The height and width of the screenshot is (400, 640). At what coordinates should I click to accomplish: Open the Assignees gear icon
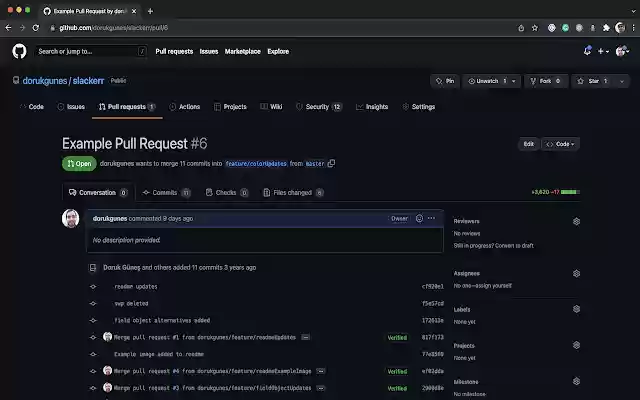pyautogui.click(x=576, y=273)
